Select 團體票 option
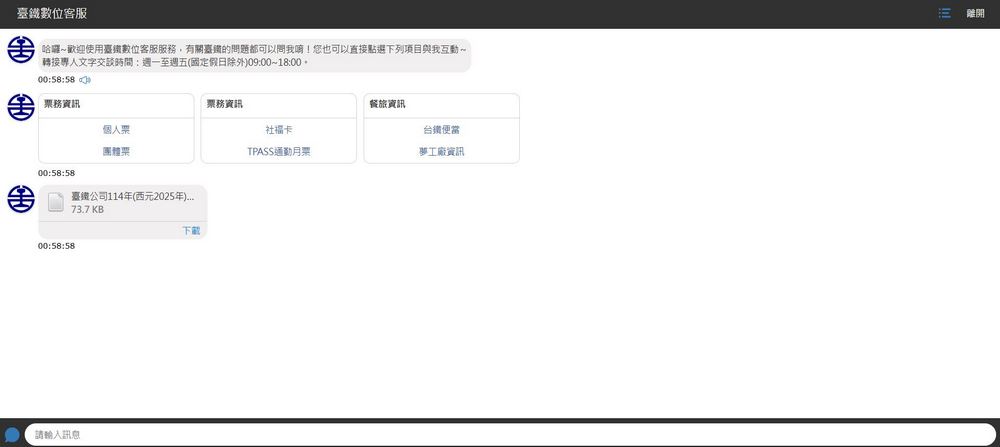1000x447 pixels. 116,152
